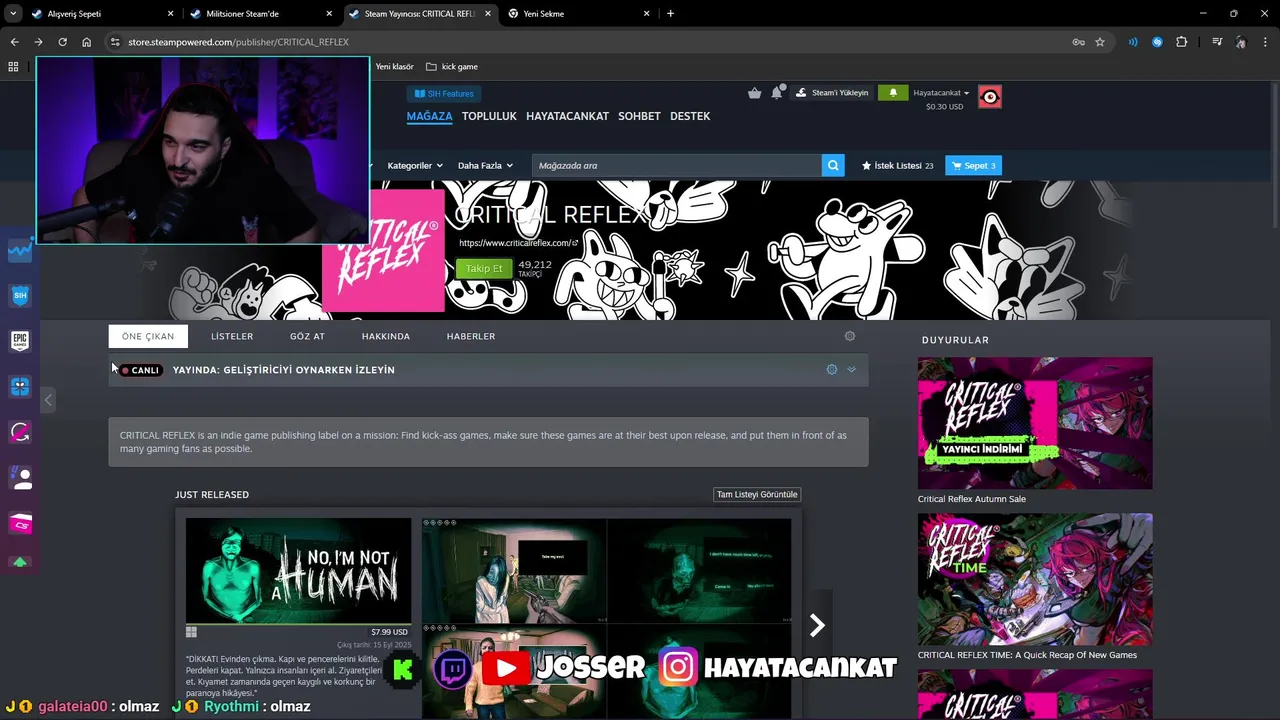The width and height of the screenshot is (1280, 720).
Task: Open the kick game bookmark folder
Action: pos(452,67)
